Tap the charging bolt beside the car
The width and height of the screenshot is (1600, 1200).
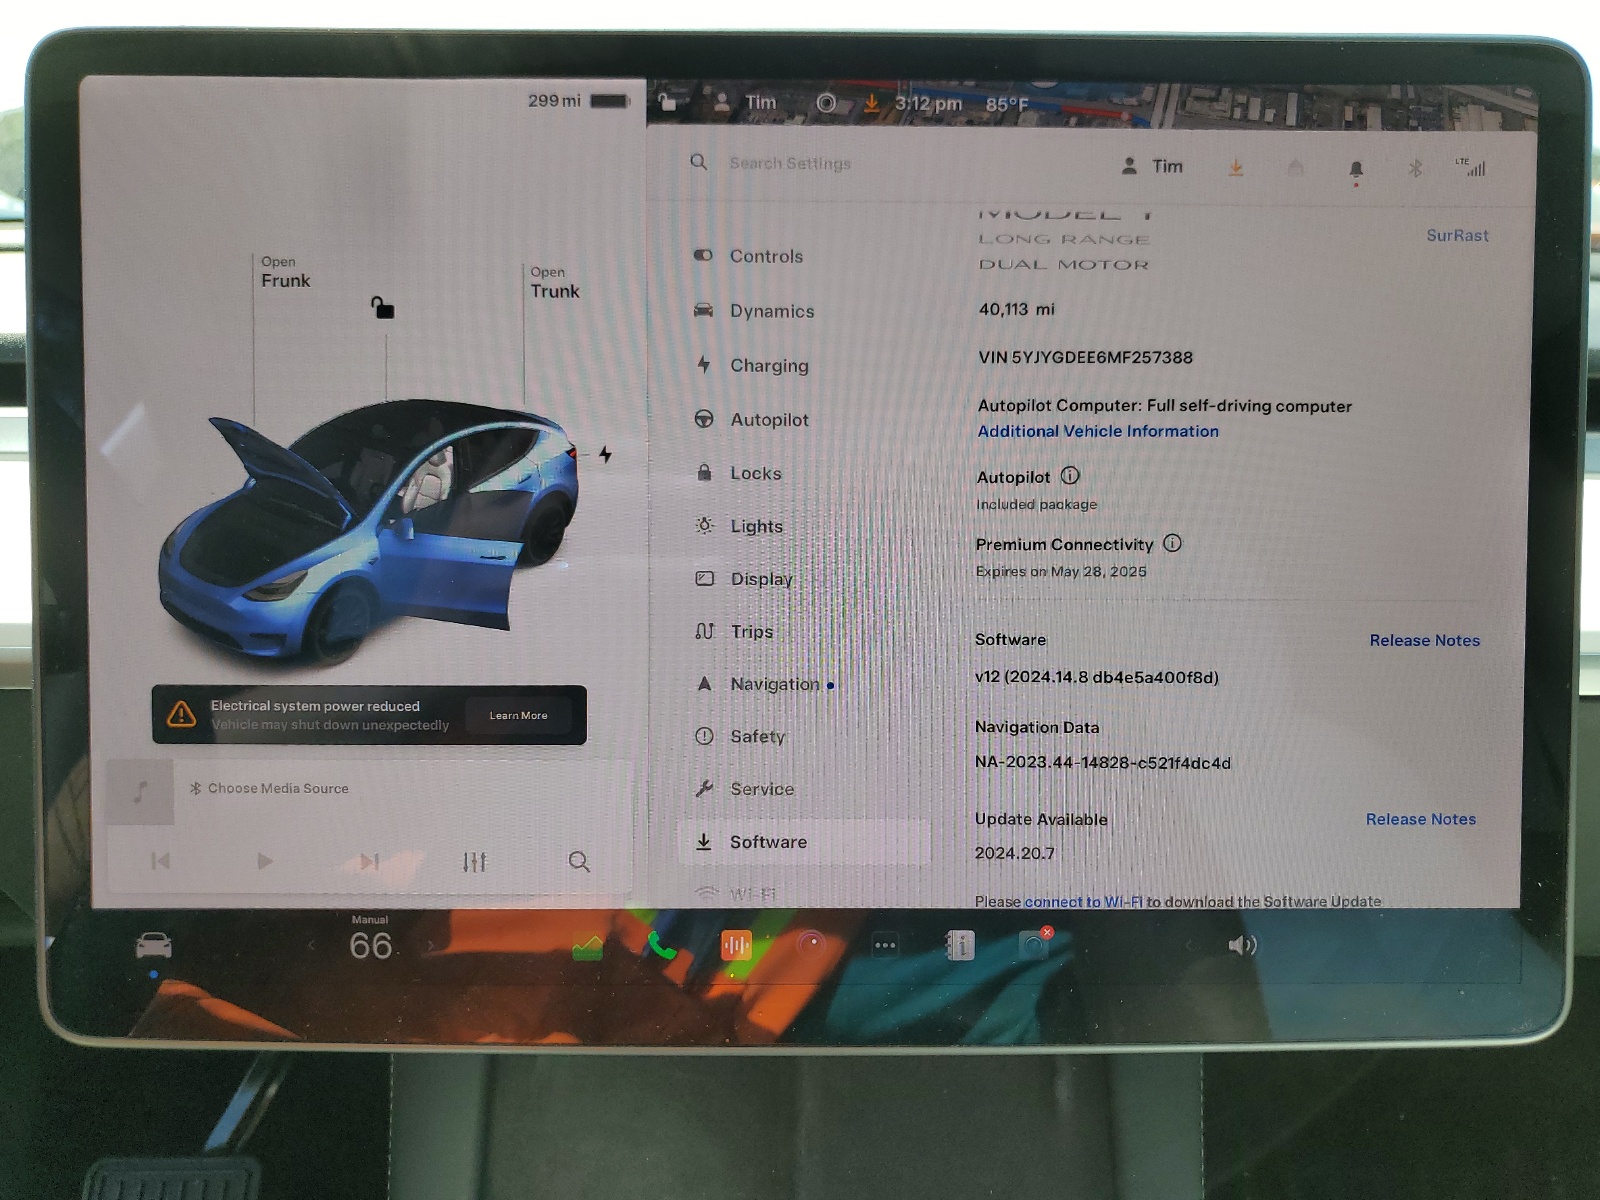[x=605, y=454]
